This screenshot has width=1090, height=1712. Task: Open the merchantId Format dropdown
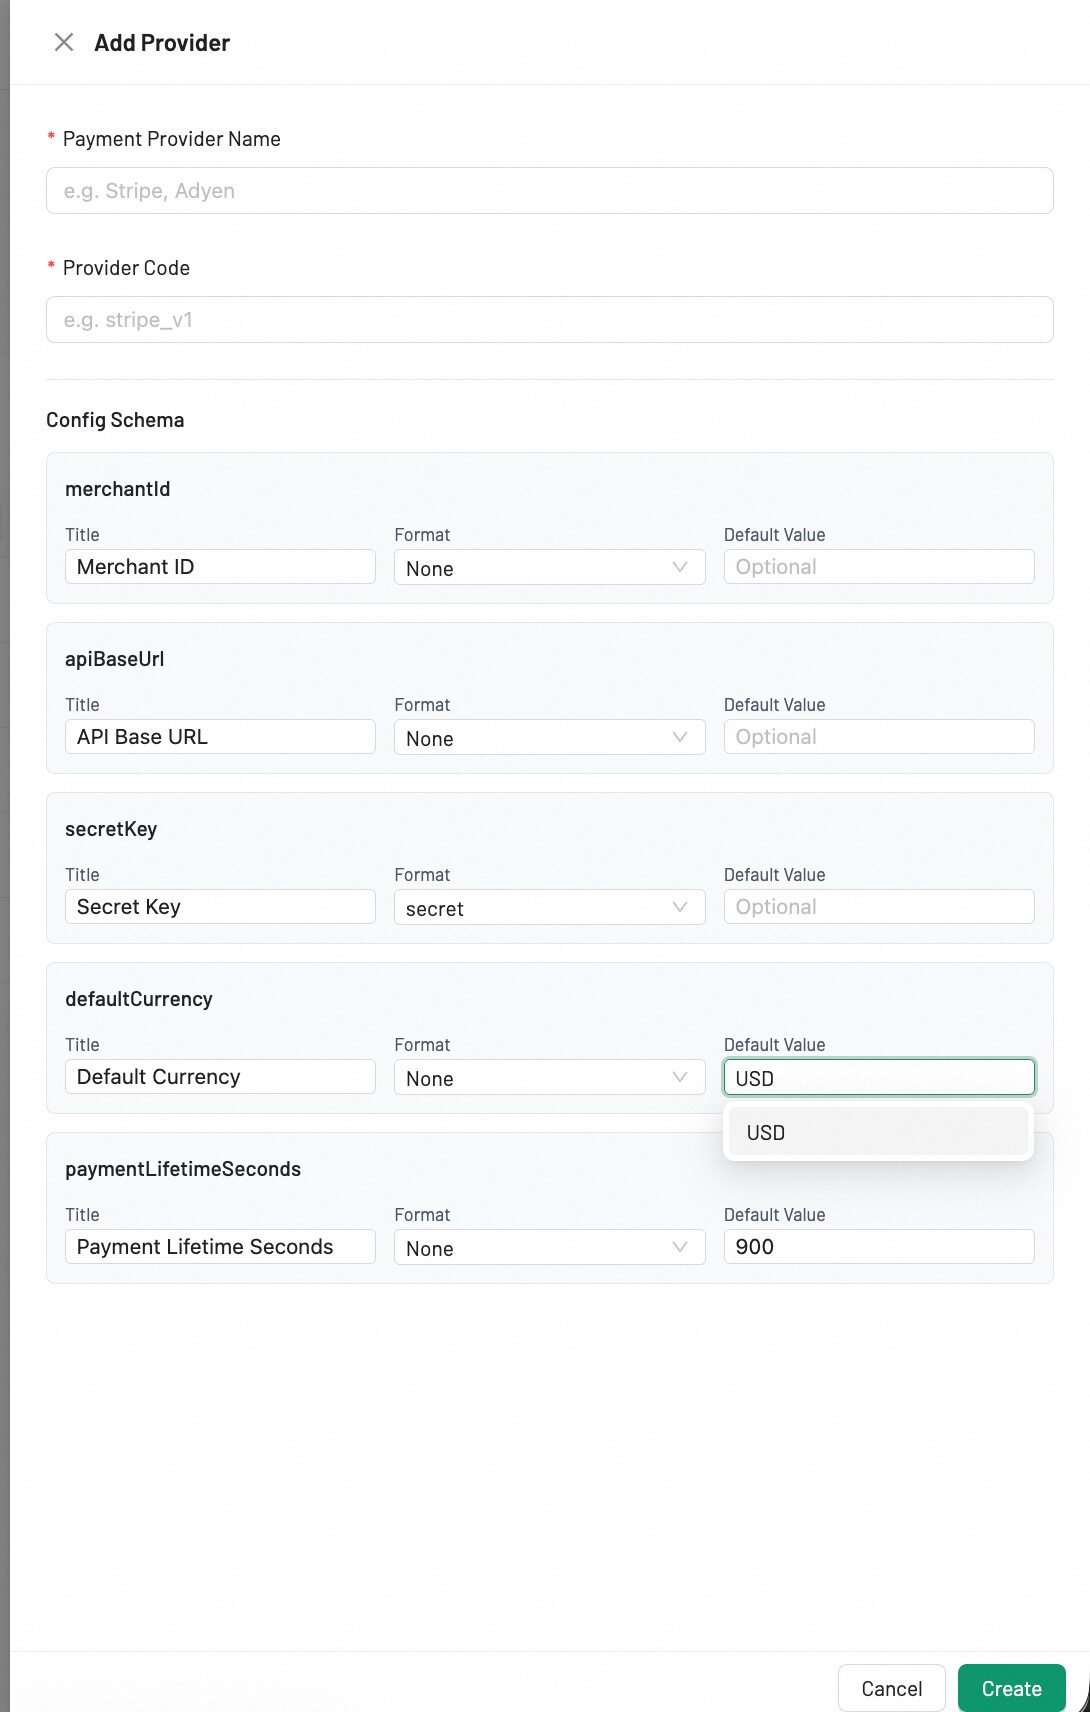(549, 567)
